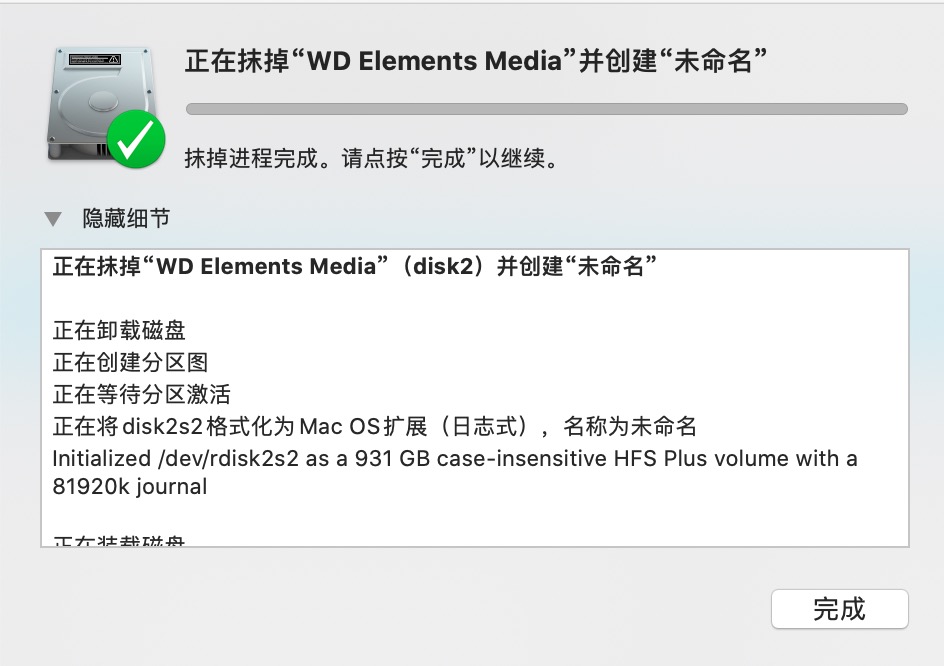
Task: Click the 81920k journal log line
Action: click(130, 487)
